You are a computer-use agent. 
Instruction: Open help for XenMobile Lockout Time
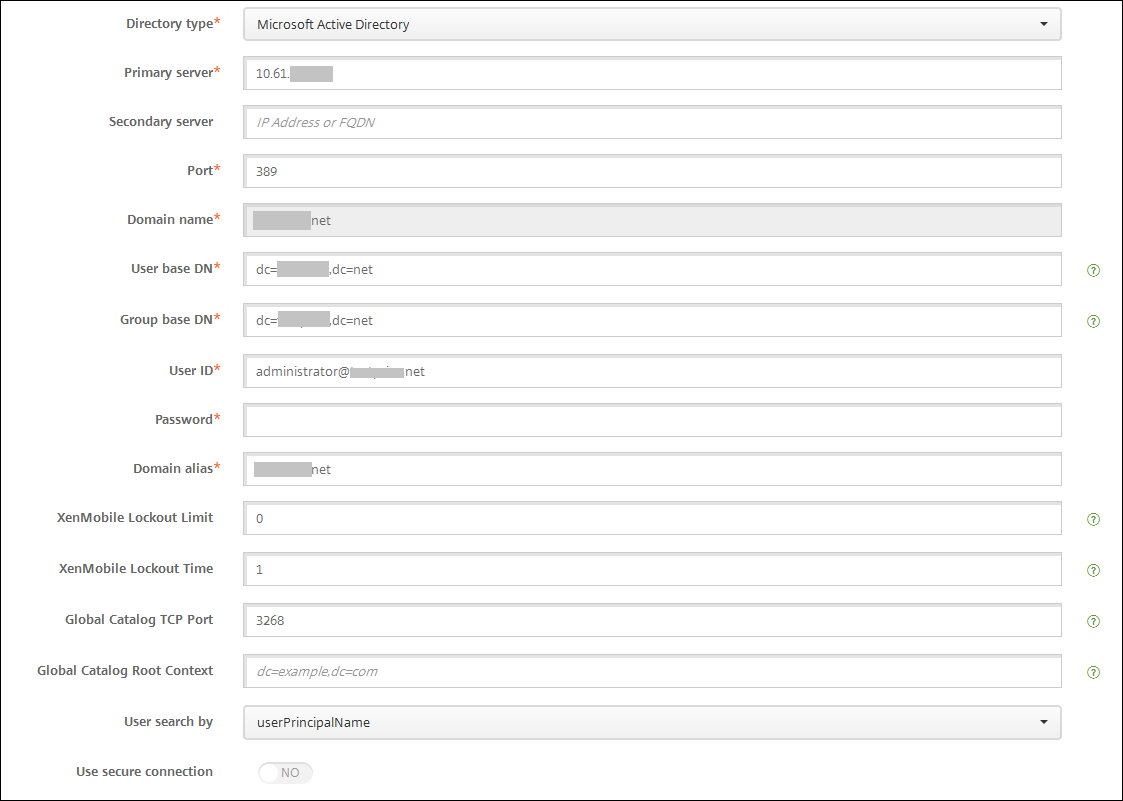pos(1093,570)
